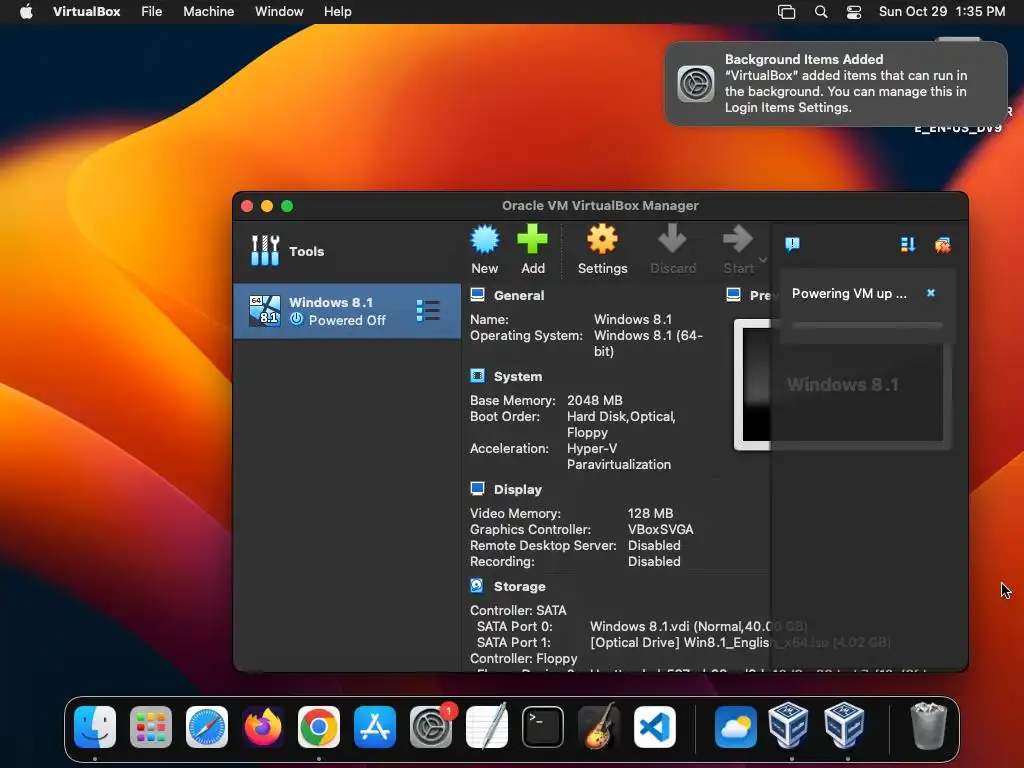Create a new VM with New icon
Image resolution: width=1024 pixels, height=768 pixels.
[x=485, y=240]
